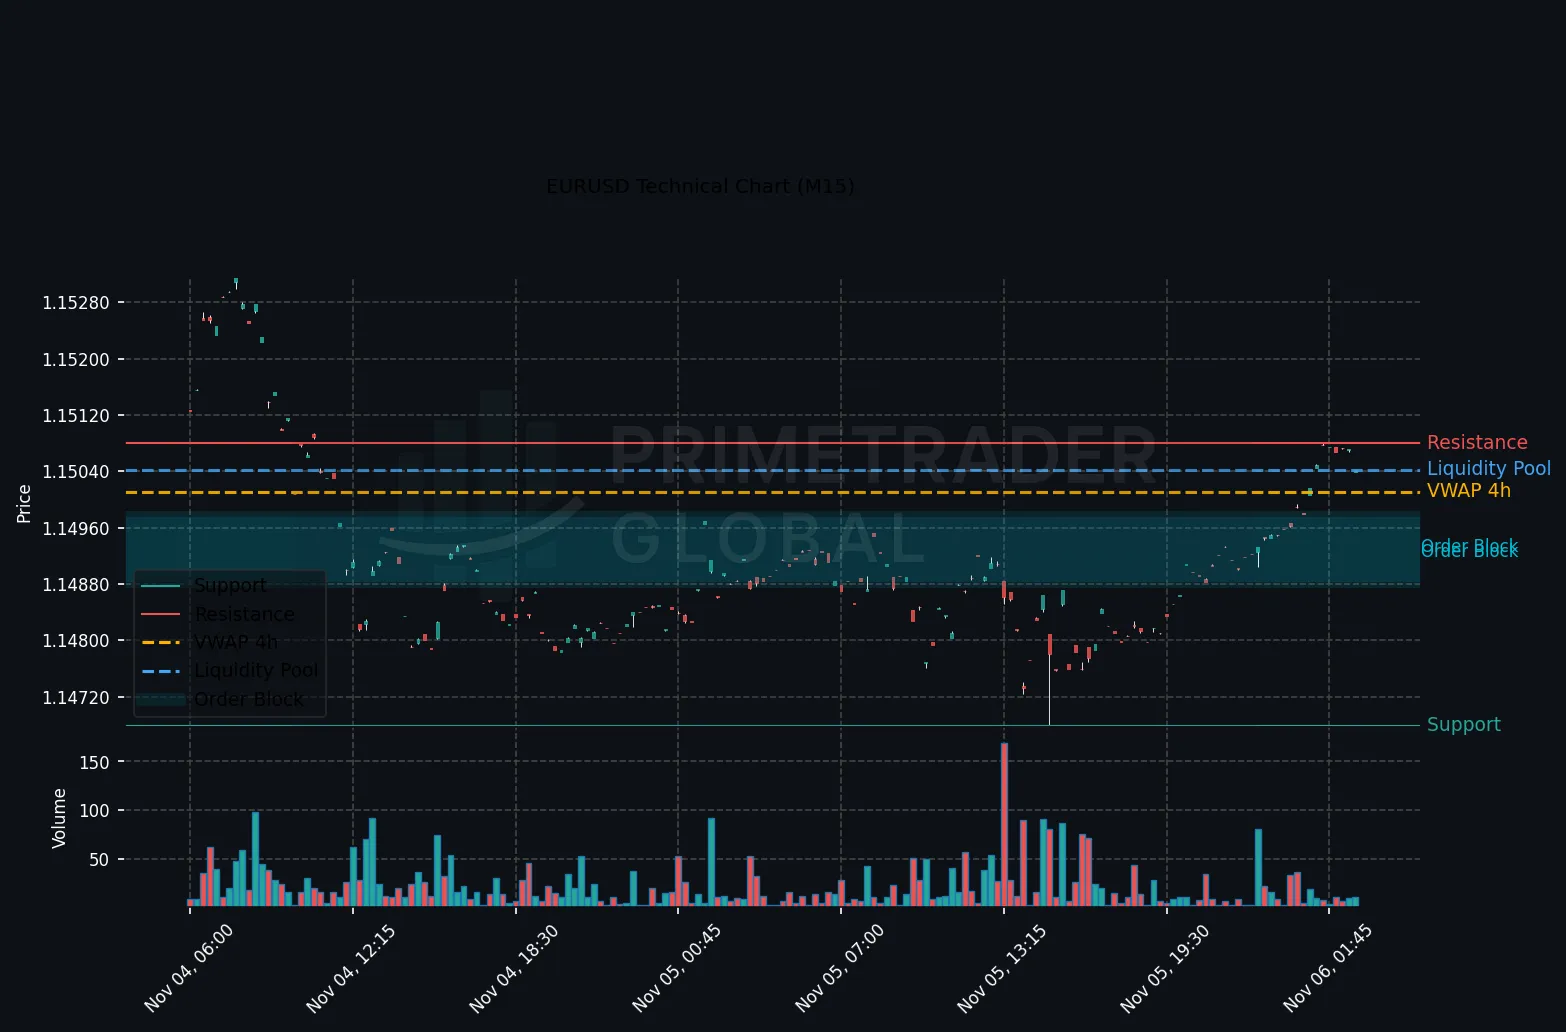
Task: Click the Resistance label beside the red line
Action: (1477, 443)
